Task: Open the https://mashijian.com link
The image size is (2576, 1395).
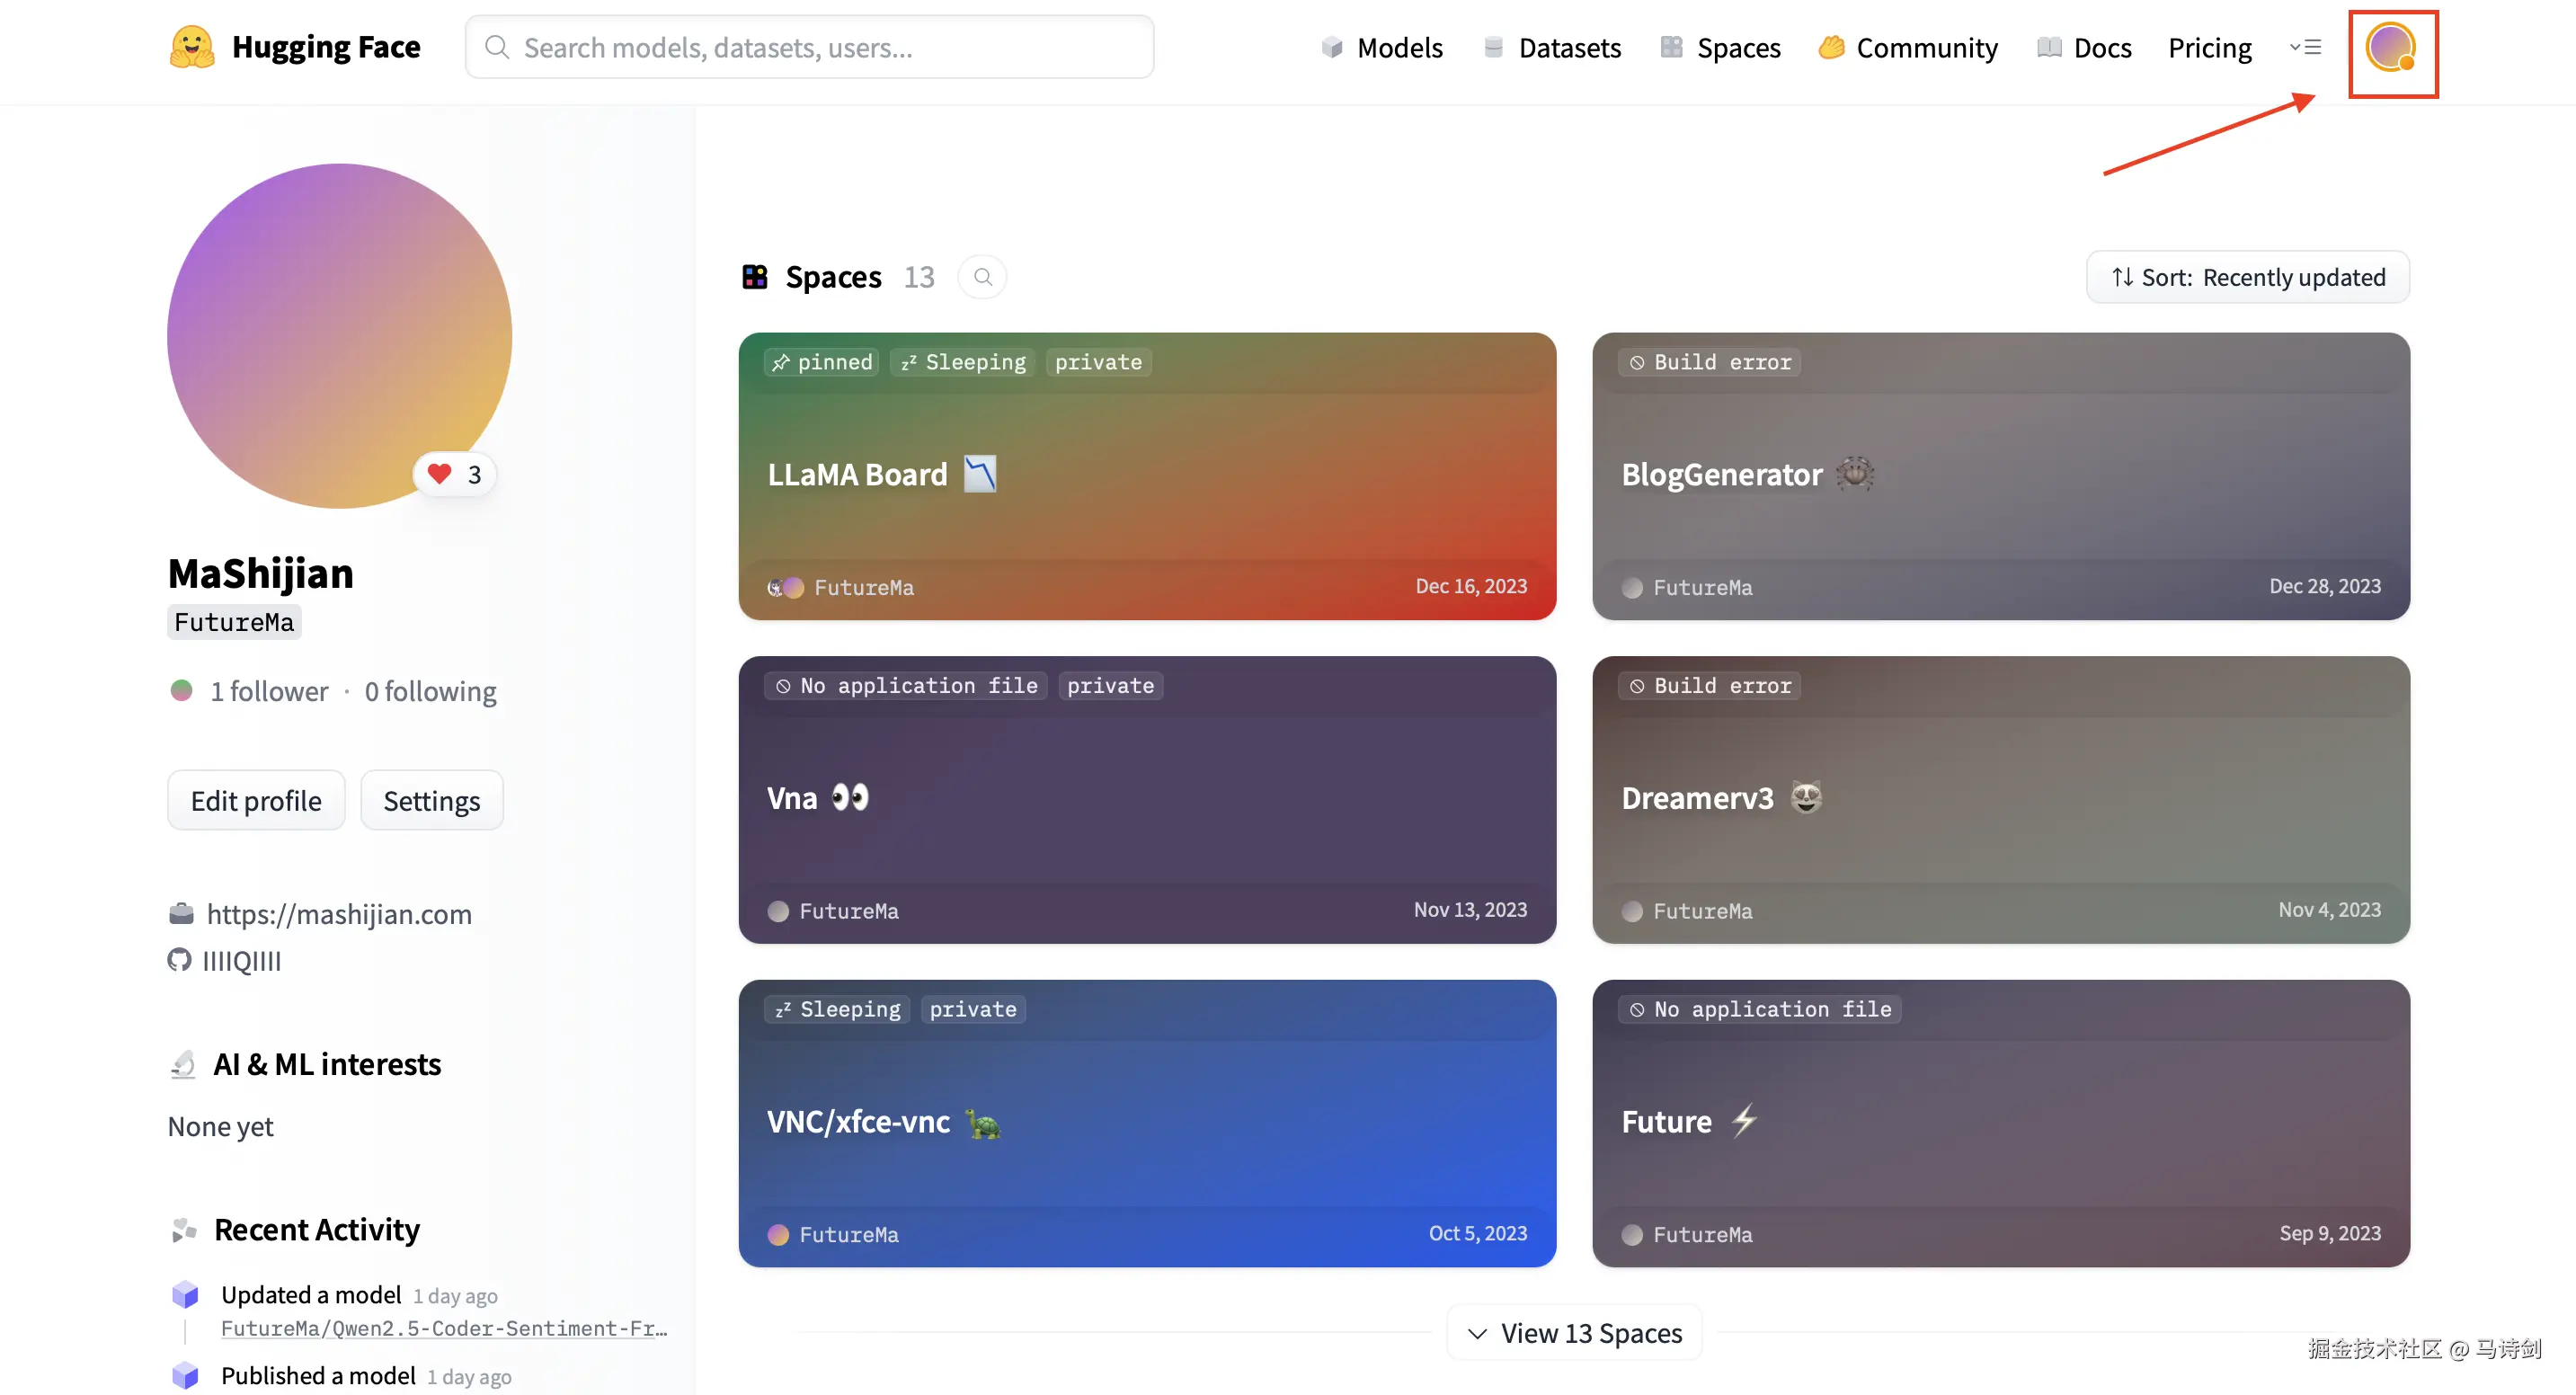Action: (x=338, y=913)
